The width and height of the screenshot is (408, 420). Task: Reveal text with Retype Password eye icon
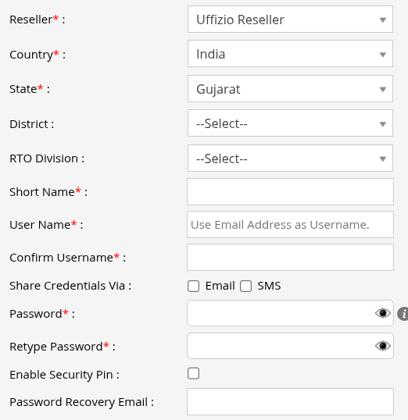(383, 346)
